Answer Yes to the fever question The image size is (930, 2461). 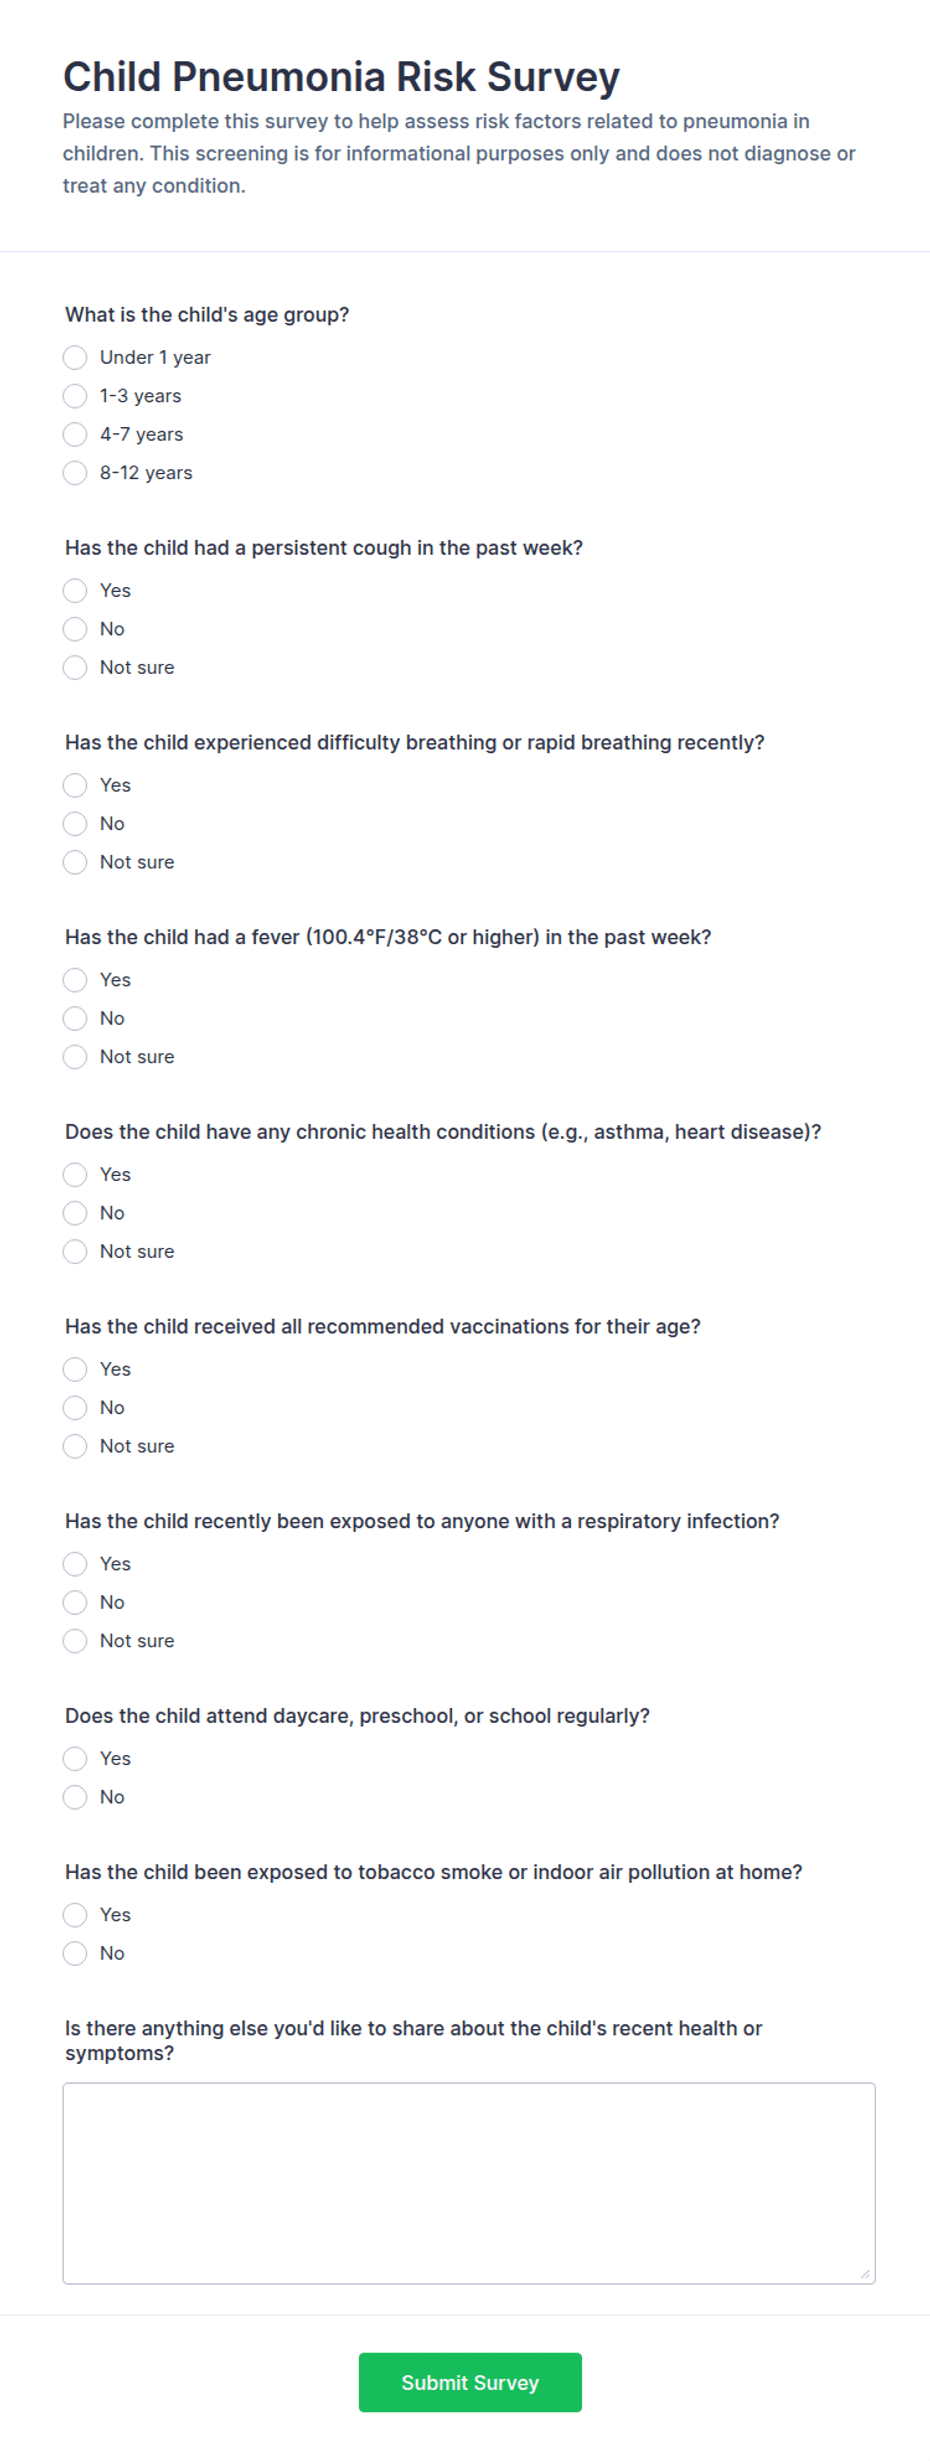75,979
